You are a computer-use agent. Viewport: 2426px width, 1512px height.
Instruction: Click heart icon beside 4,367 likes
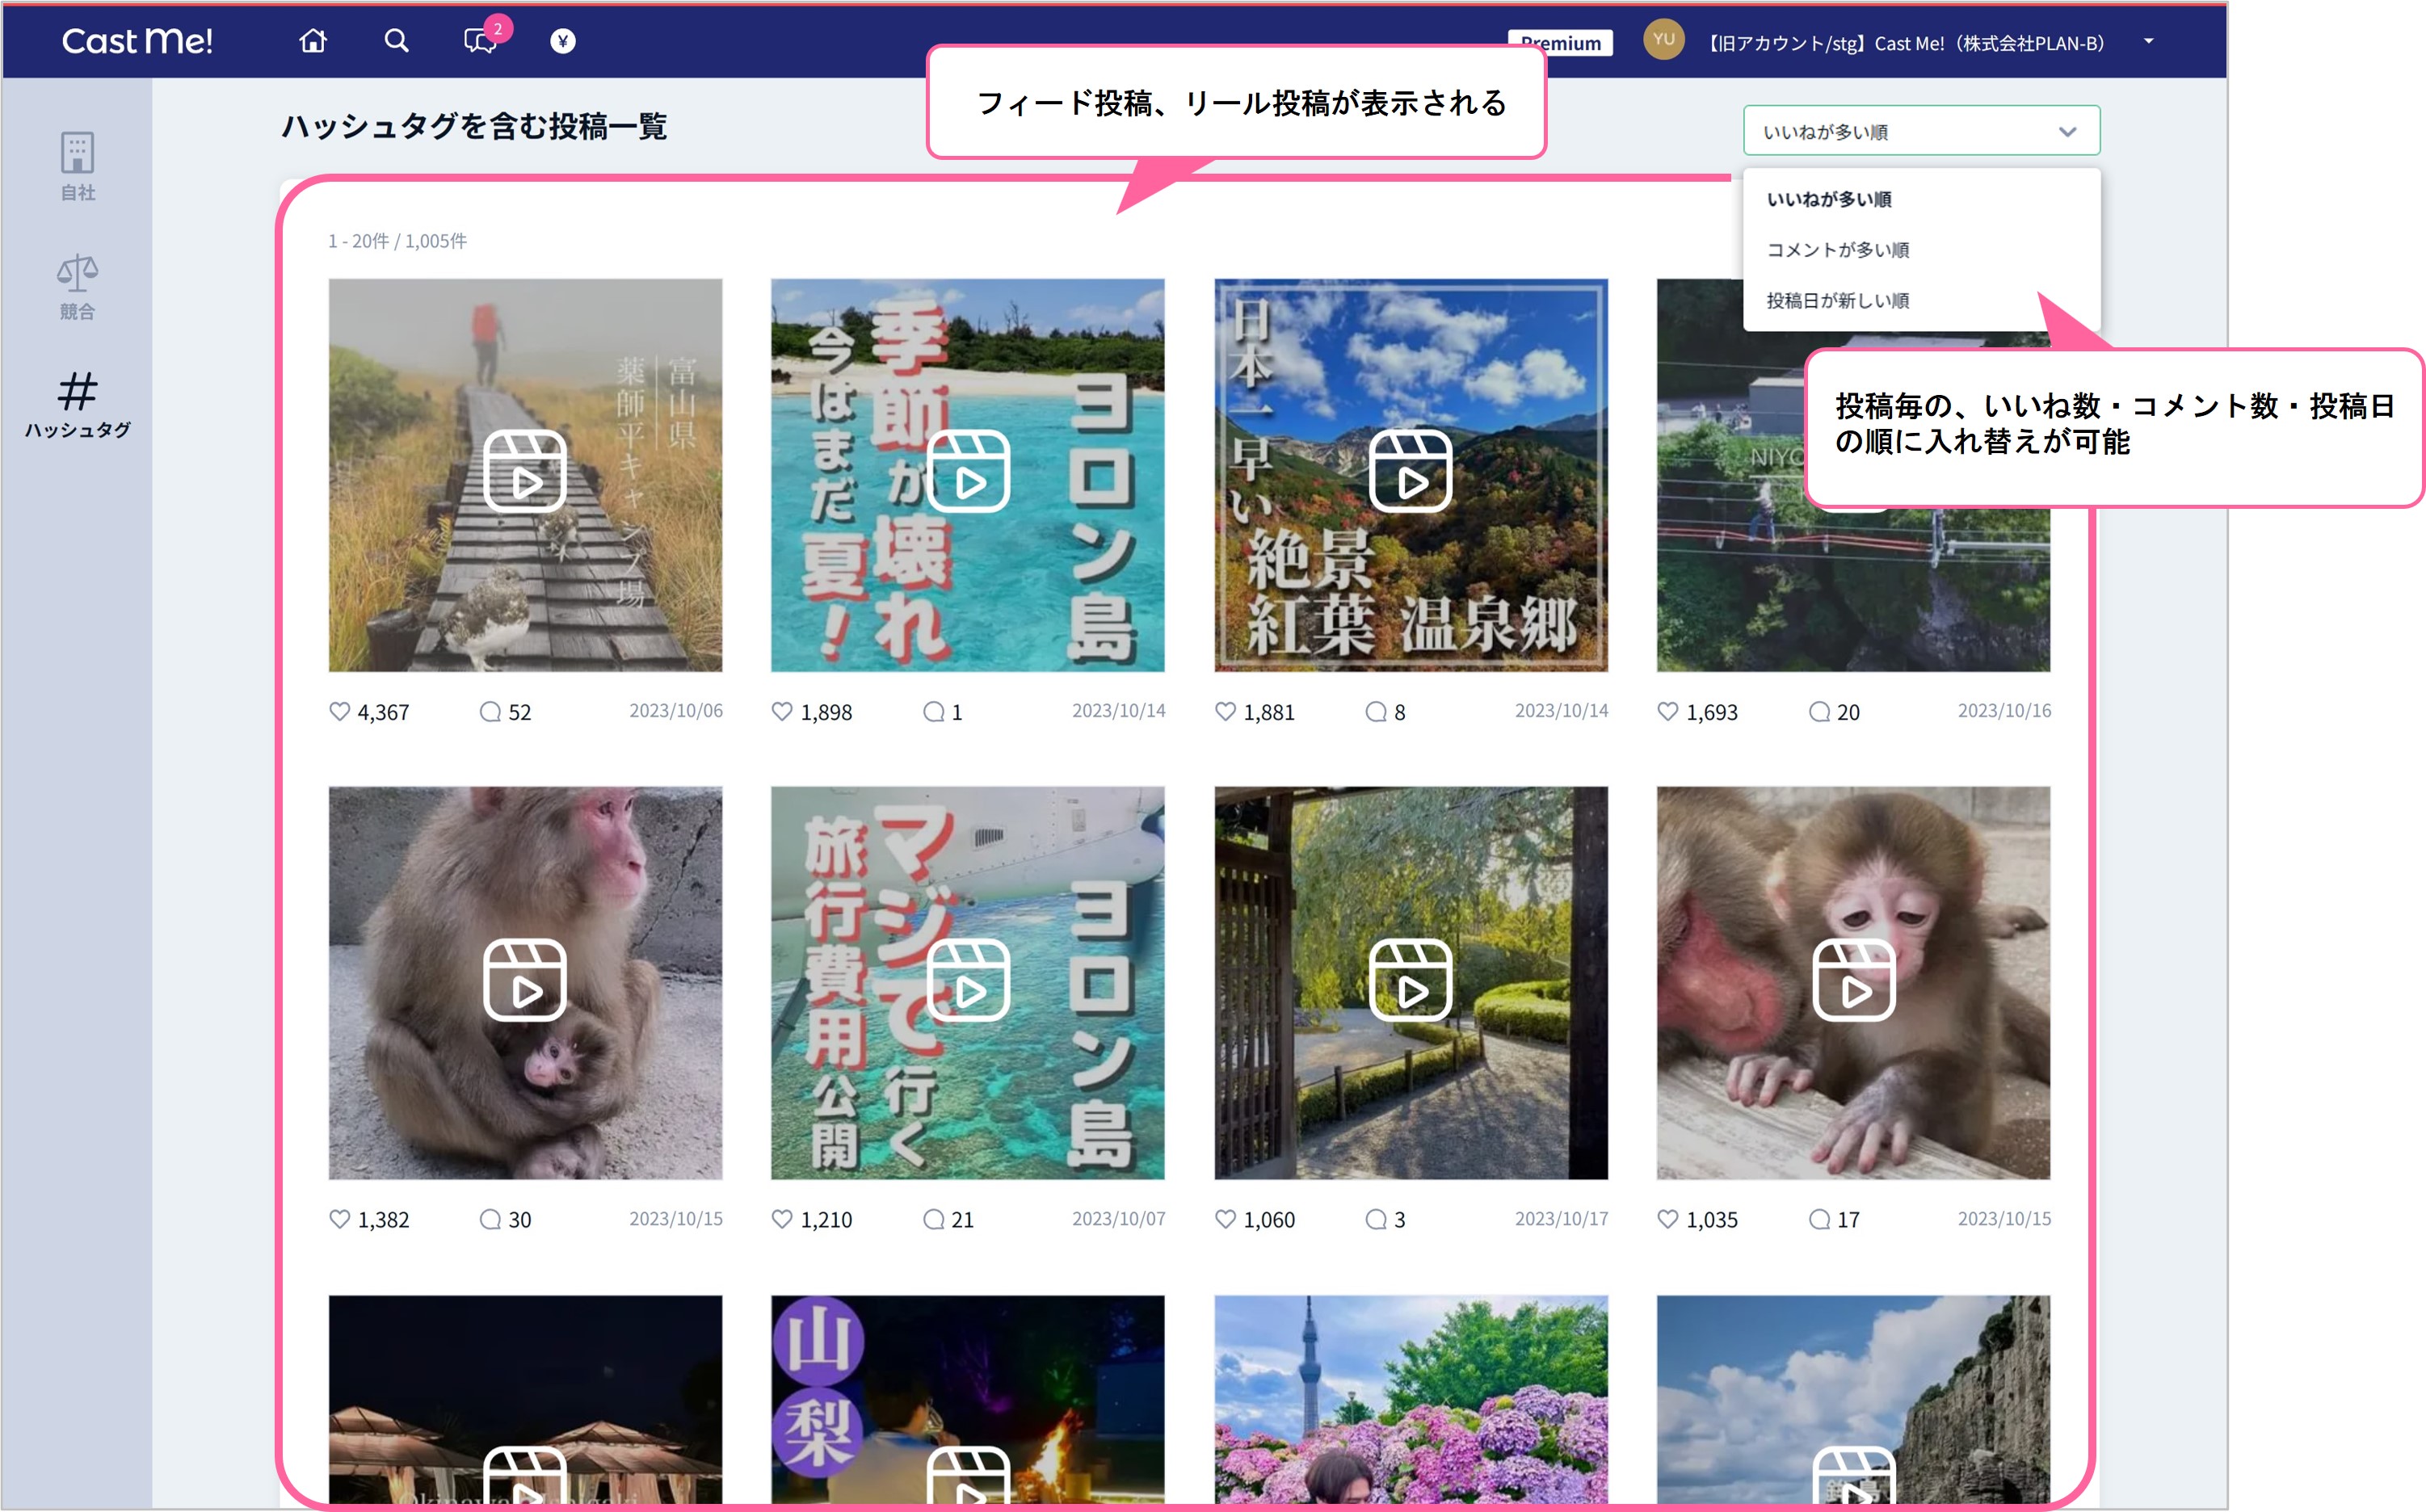tap(340, 712)
